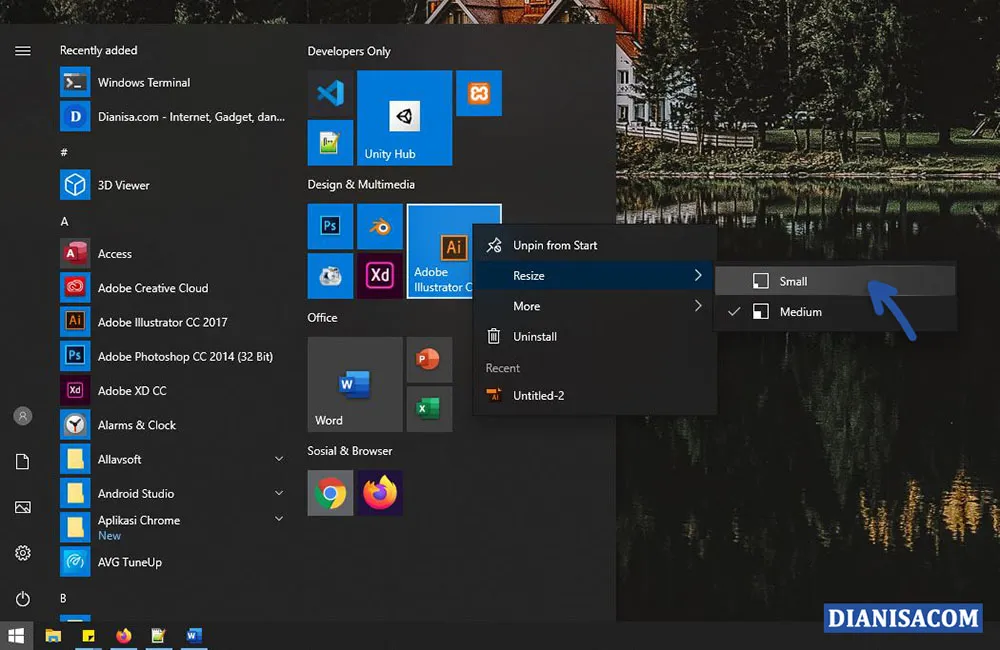Expand the Android Studio app group

coord(278,493)
